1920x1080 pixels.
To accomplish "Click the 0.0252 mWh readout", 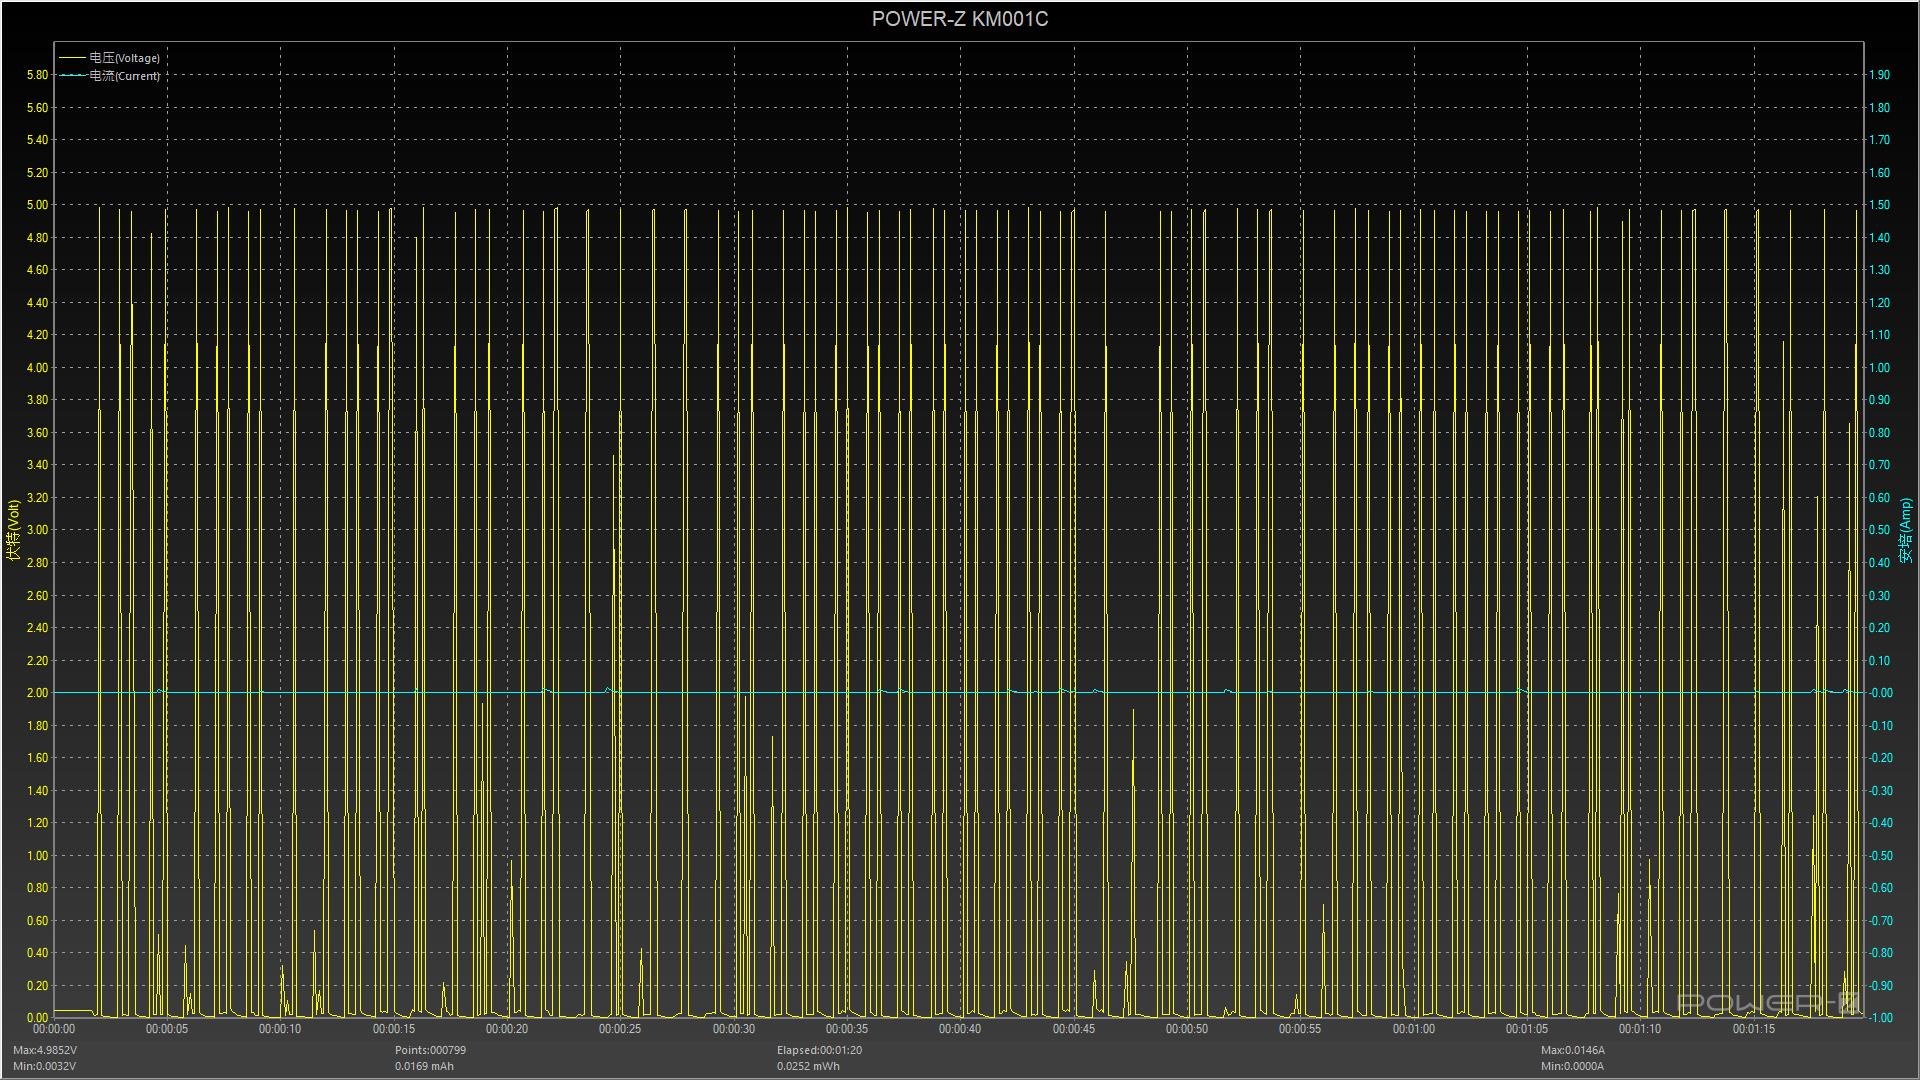I will (x=808, y=1066).
